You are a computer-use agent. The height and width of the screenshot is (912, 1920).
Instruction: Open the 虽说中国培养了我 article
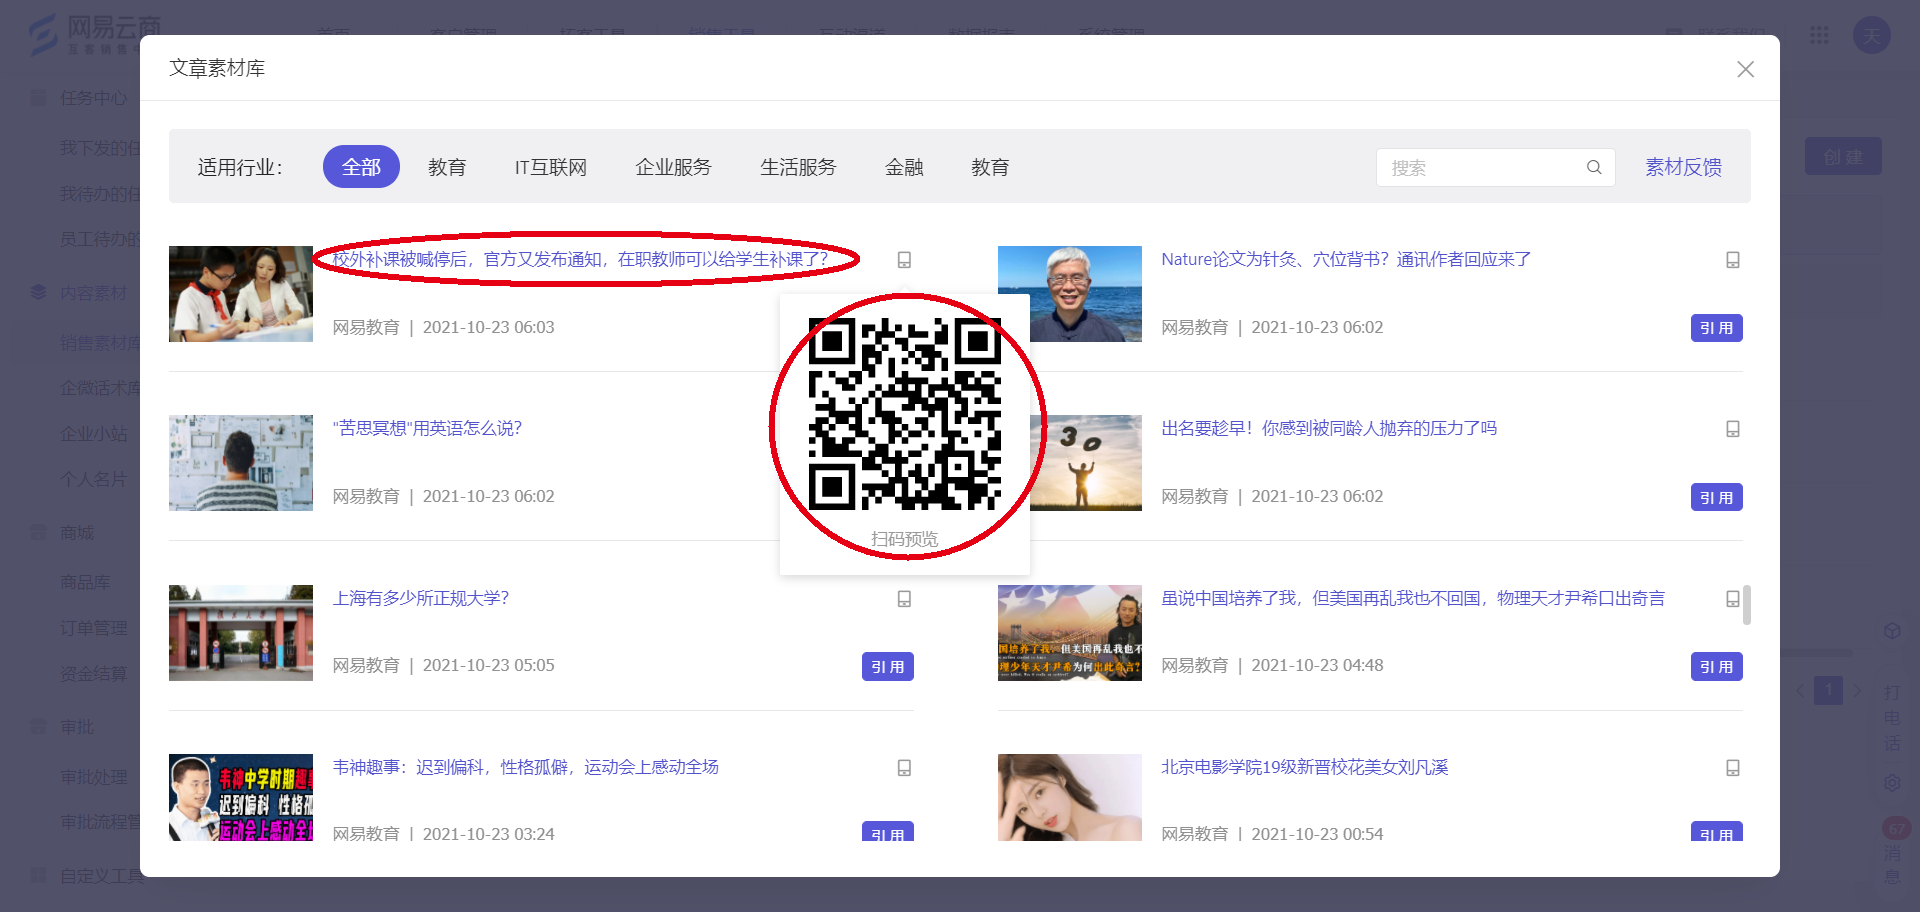pos(1413,598)
